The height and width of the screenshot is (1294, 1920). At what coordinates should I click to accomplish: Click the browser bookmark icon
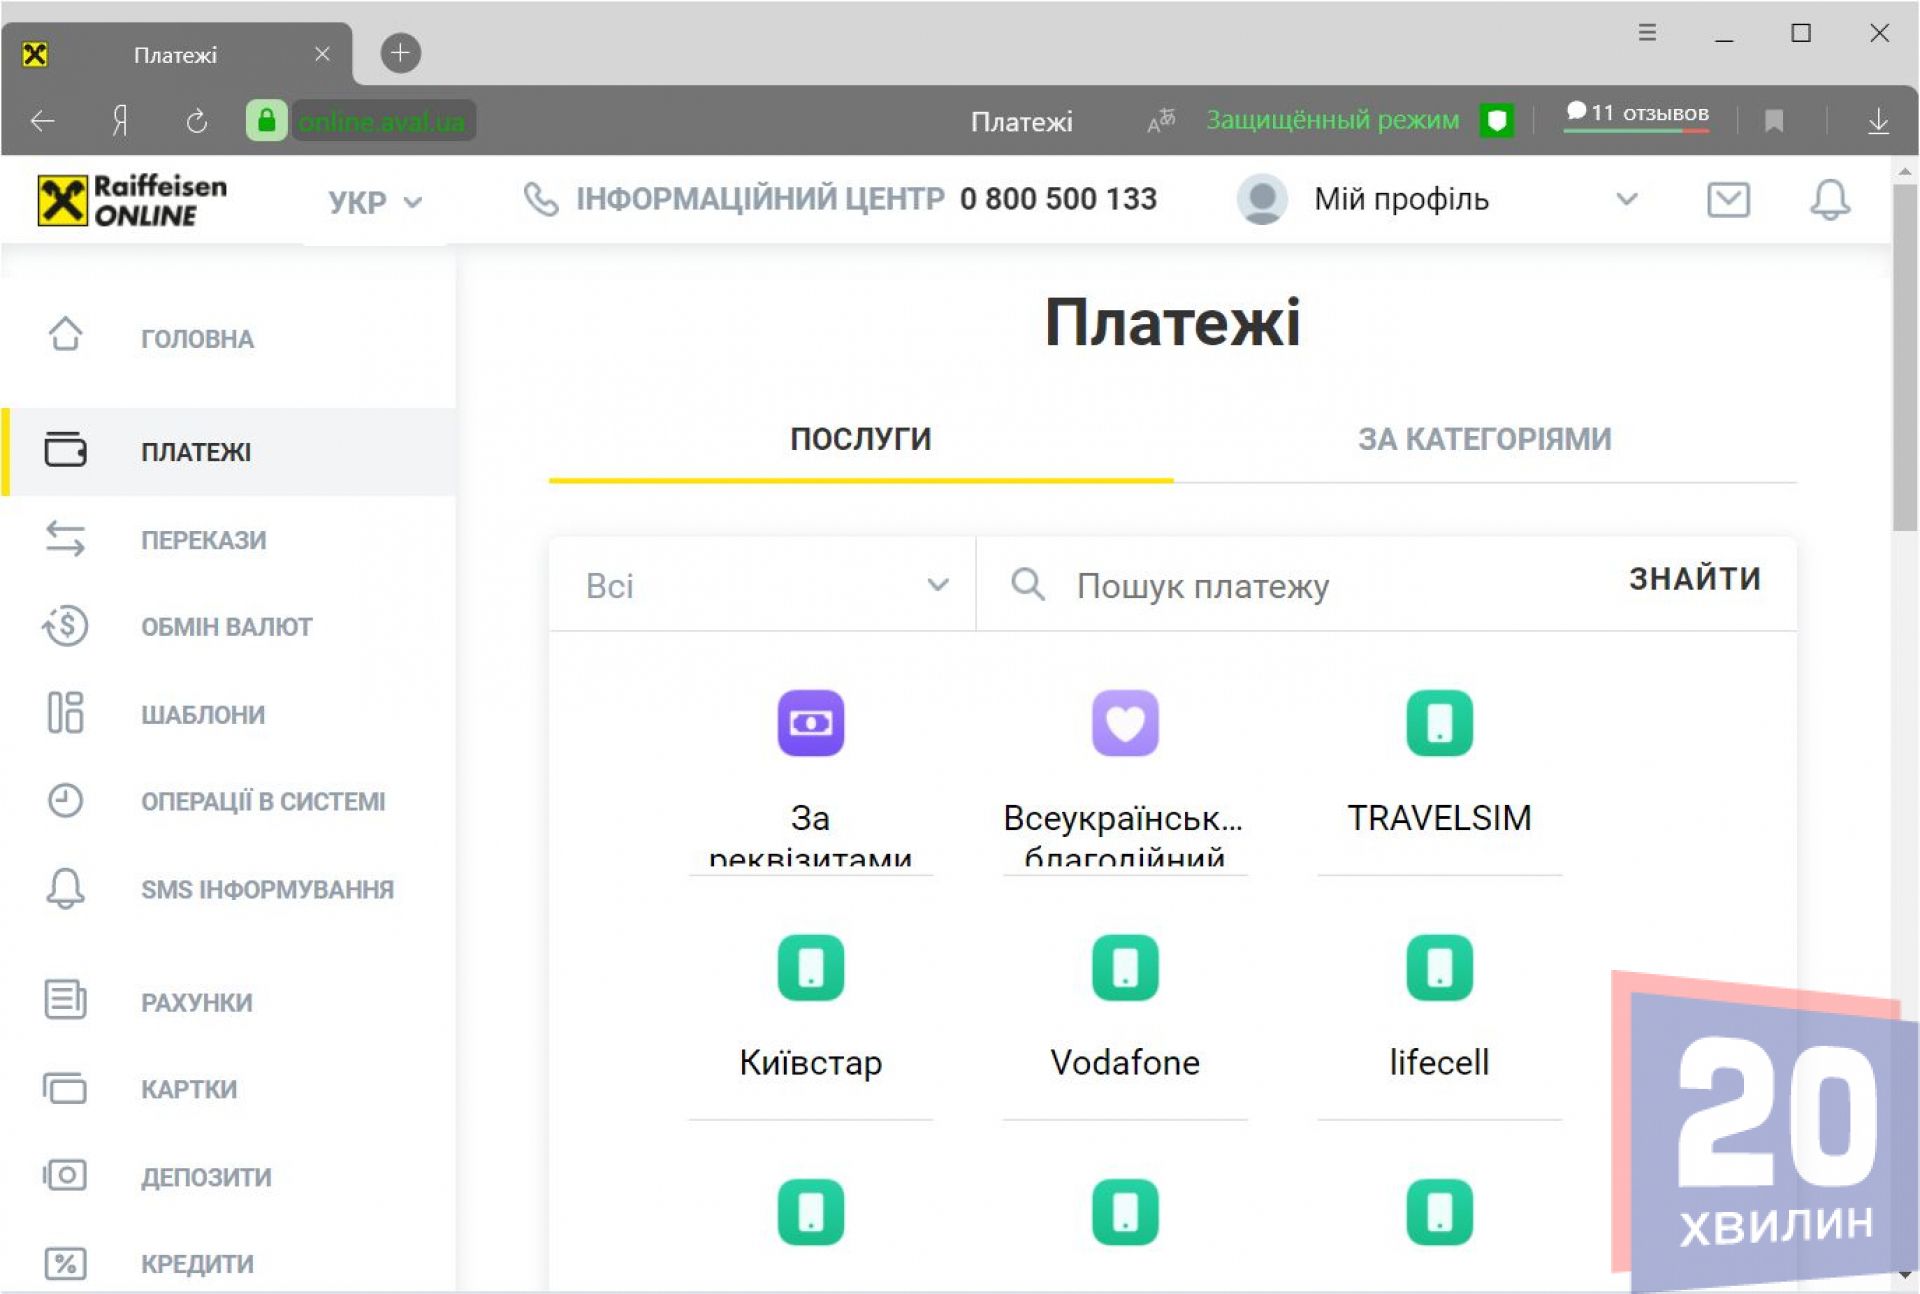click(x=1774, y=121)
